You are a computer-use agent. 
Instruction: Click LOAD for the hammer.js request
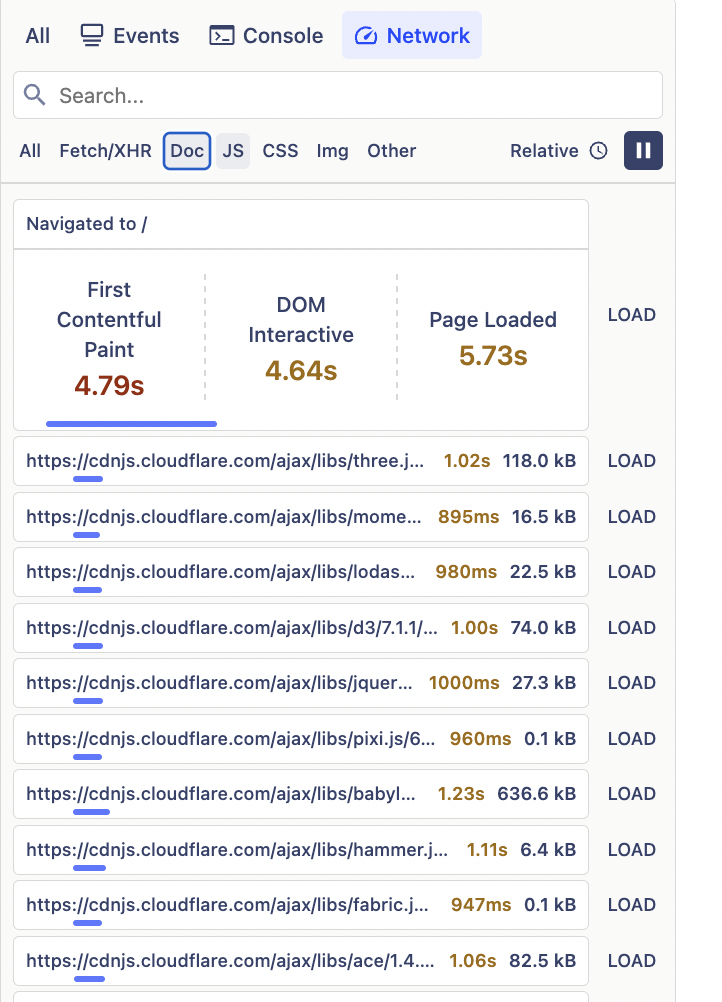click(x=631, y=849)
